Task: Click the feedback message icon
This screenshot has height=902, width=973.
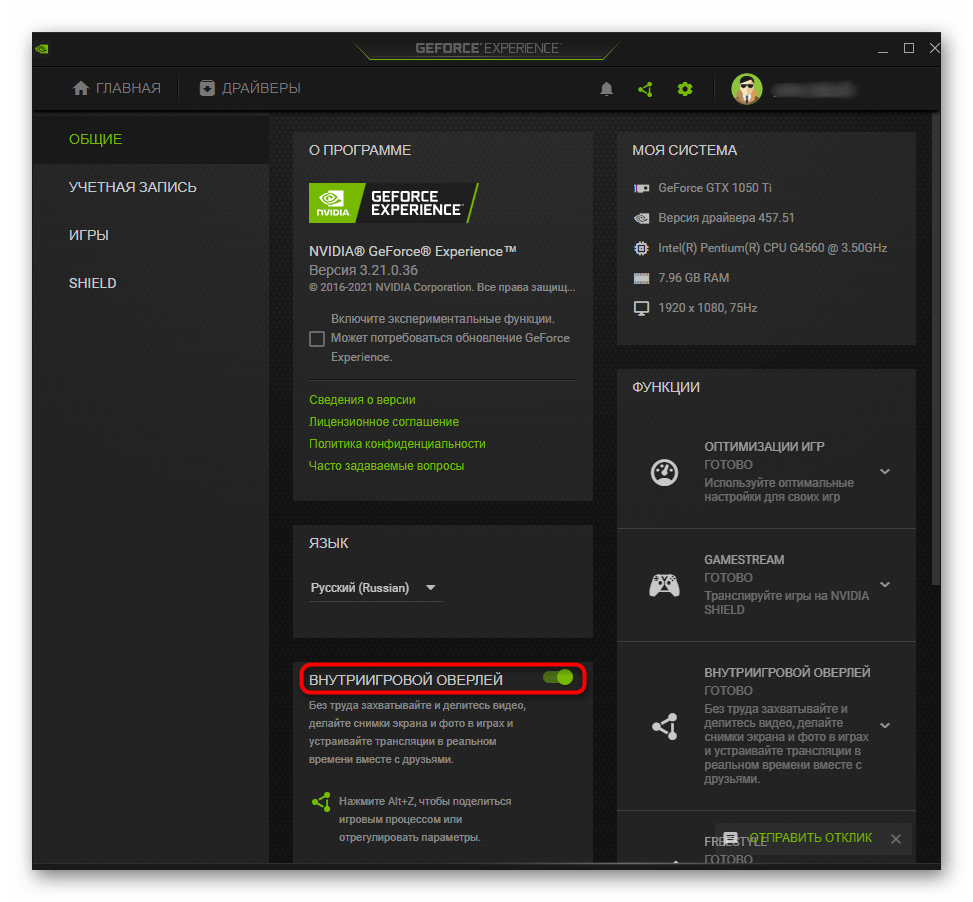Action: [x=731, y=837]
